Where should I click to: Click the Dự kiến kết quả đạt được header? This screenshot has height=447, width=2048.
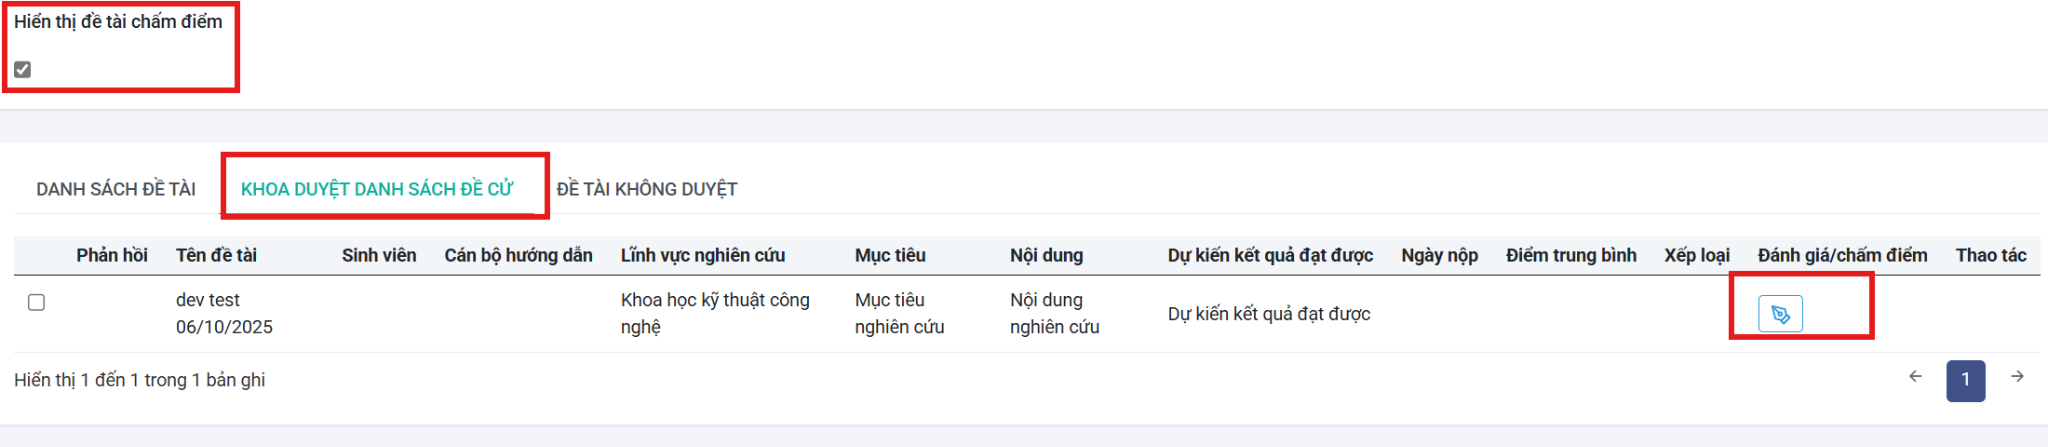[x=1270, y=255]
